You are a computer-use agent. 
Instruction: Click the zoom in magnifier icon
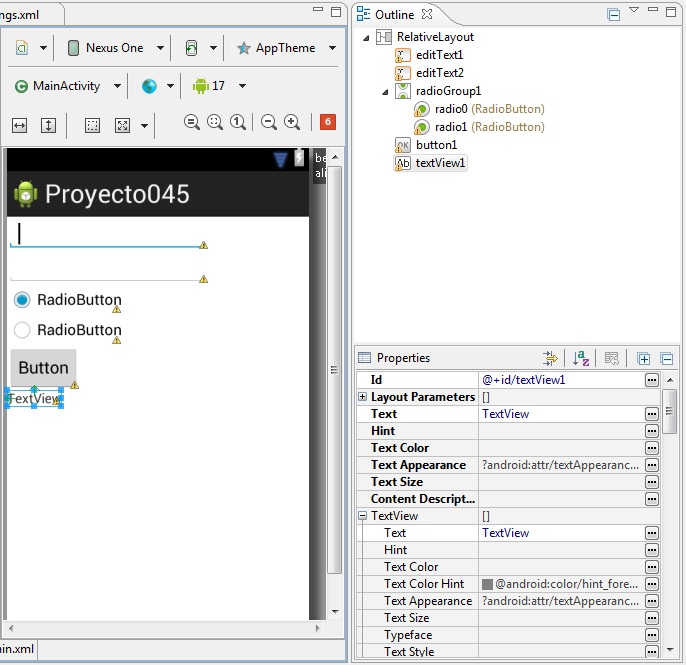(x=292, y=122)
